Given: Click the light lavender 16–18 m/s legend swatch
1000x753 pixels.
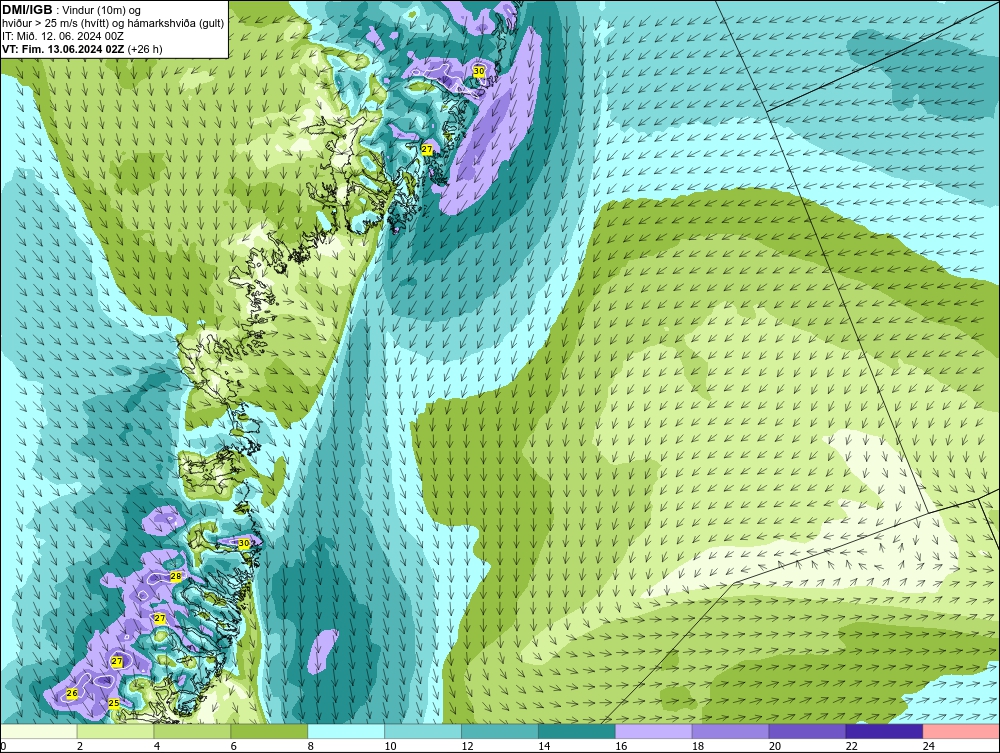Looking at the screenshot, I should [654, 731].
